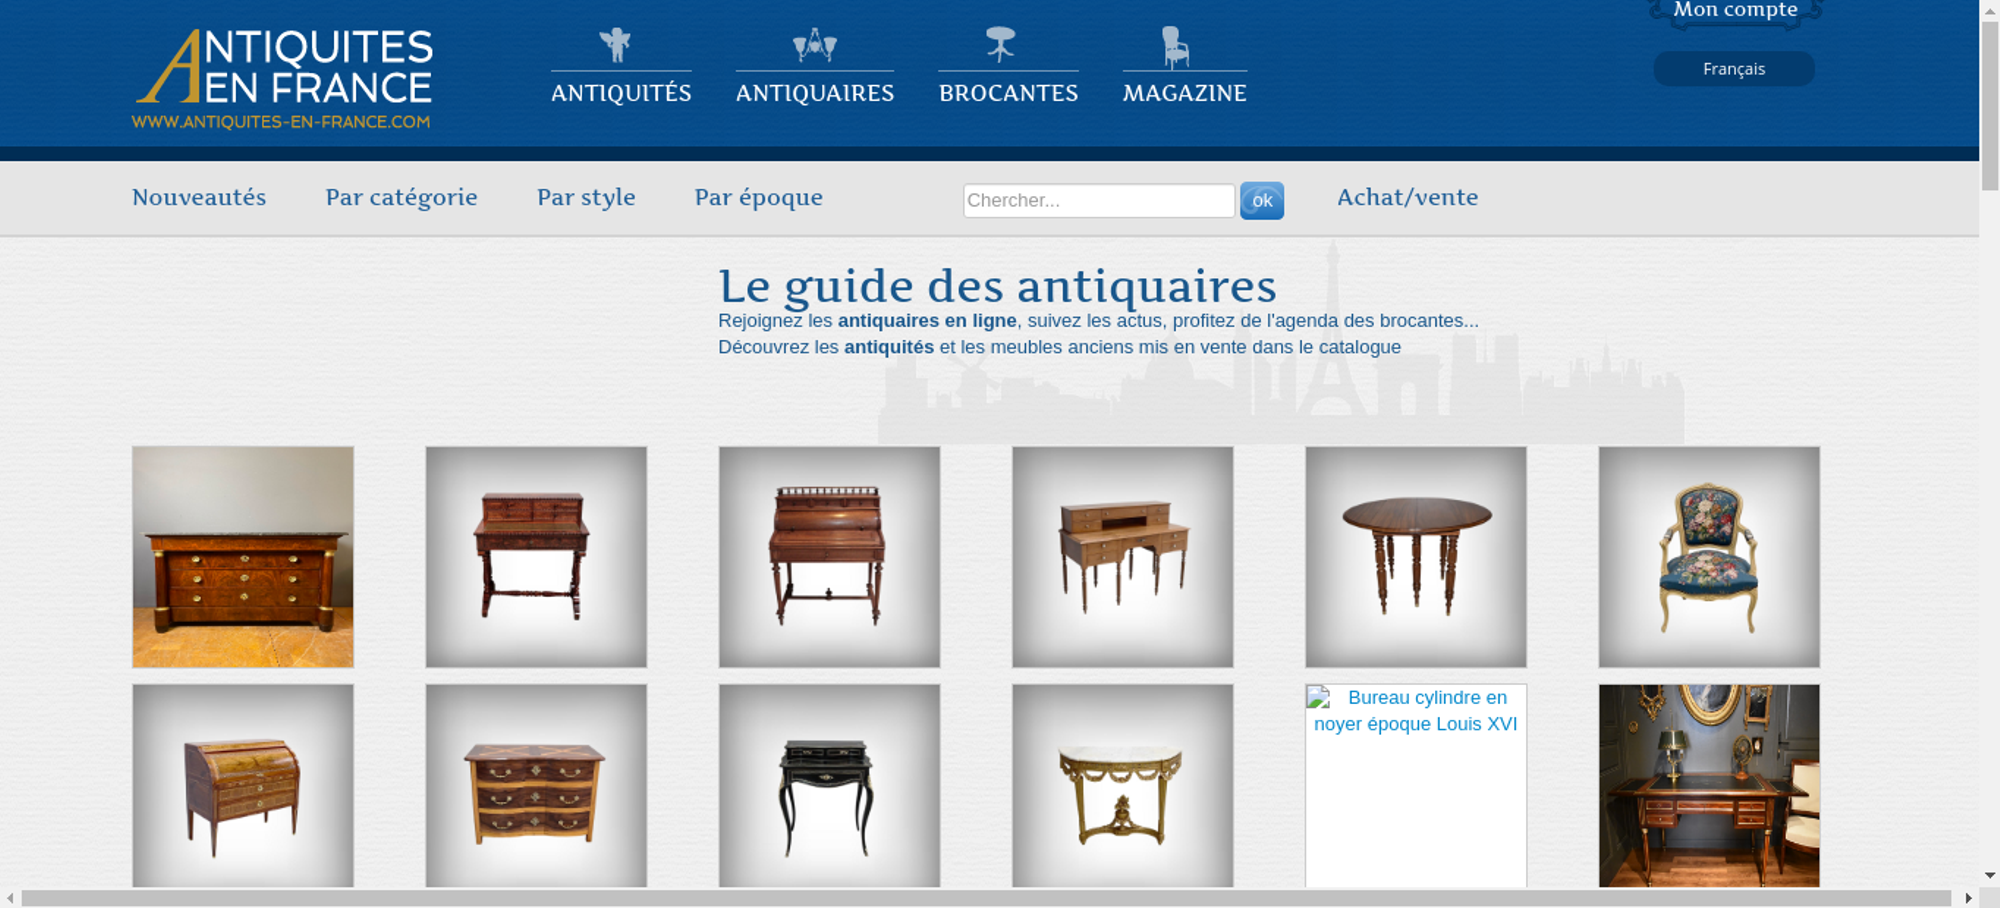The width and height of the screenshot is (2000, 908).
Task: Click the horizontal scrollbar track
Action: point(985,898)
